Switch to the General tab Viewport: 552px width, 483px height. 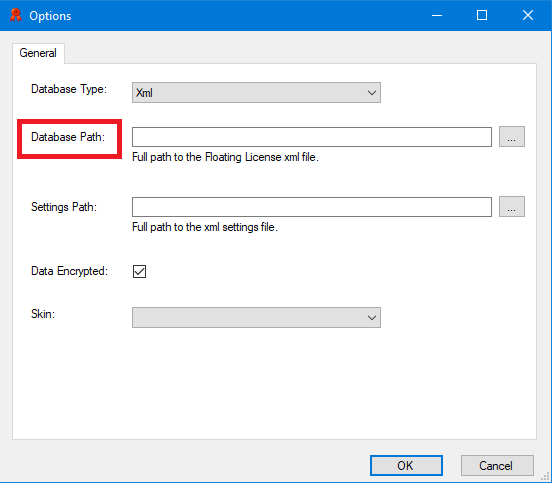(x=38, y=53)
